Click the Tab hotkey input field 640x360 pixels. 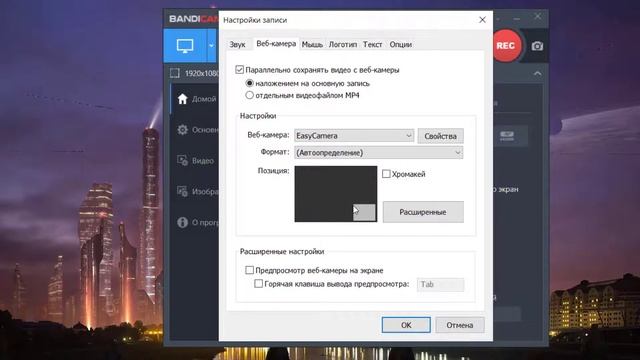click(440, 284)
